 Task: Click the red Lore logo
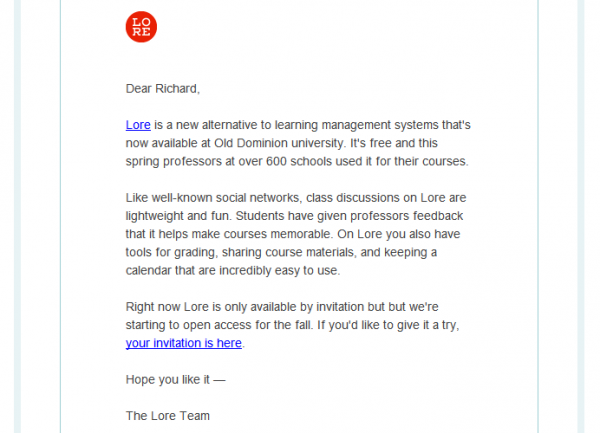[x=141, y=27]
